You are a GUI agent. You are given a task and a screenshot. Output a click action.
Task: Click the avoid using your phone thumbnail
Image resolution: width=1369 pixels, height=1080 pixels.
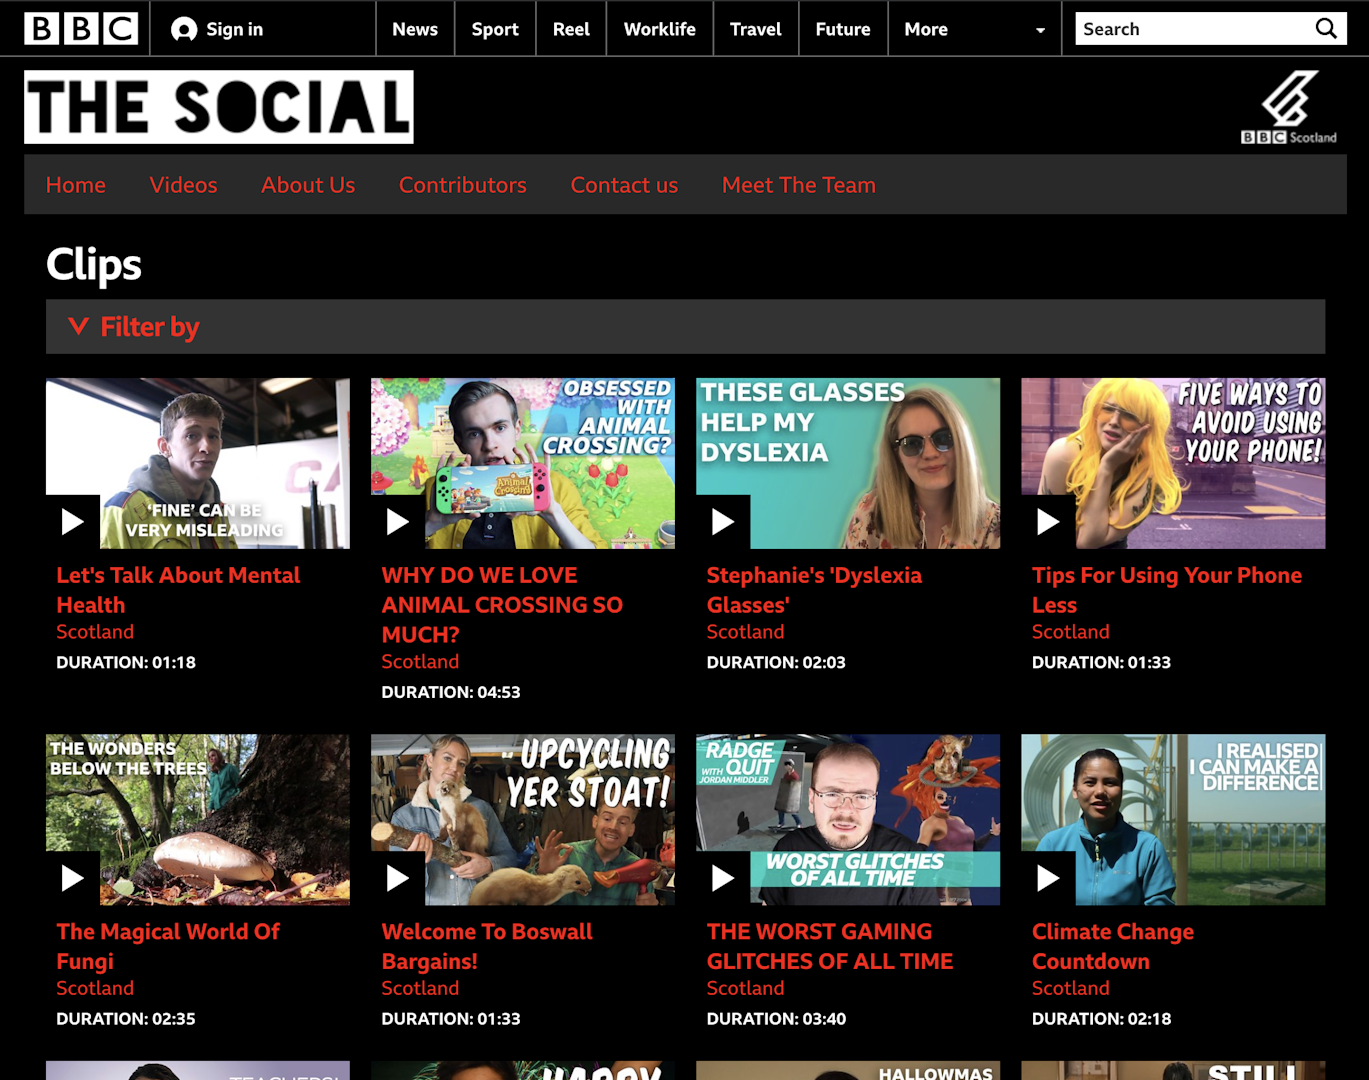(x=1173, y=463)
